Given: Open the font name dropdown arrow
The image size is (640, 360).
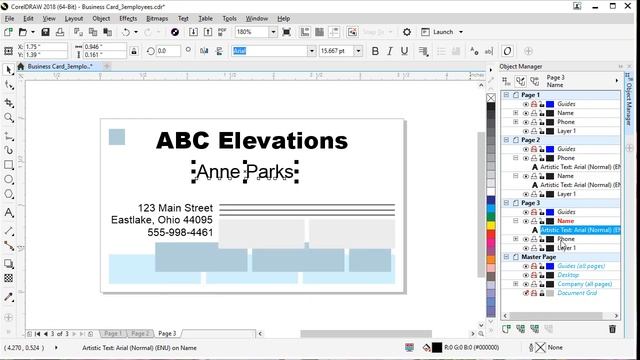Looking at the screenshot, I should coord(312,51).
